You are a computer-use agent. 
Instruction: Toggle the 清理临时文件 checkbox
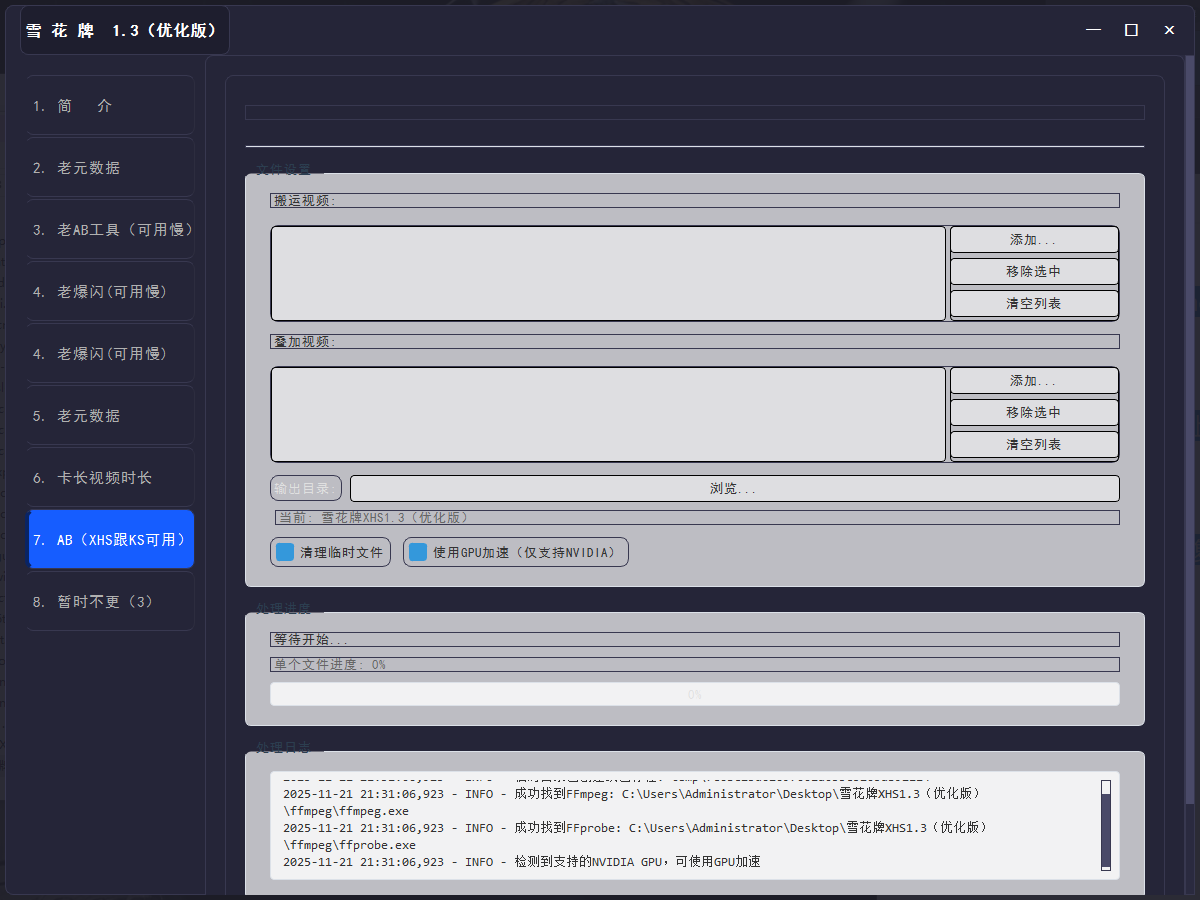(286, 552)
